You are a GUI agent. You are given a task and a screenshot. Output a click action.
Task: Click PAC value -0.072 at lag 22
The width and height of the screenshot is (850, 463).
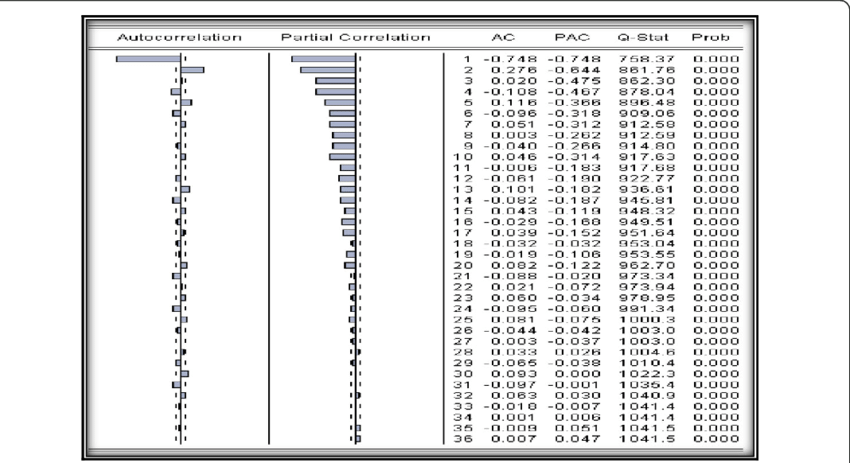[574, 287]
